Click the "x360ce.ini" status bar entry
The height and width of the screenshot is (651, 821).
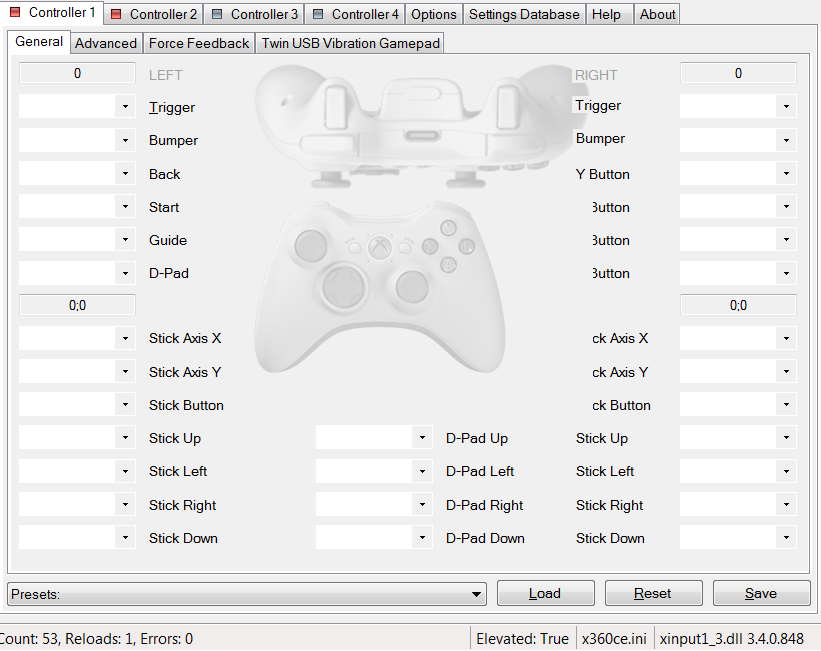tap(614, 638)
